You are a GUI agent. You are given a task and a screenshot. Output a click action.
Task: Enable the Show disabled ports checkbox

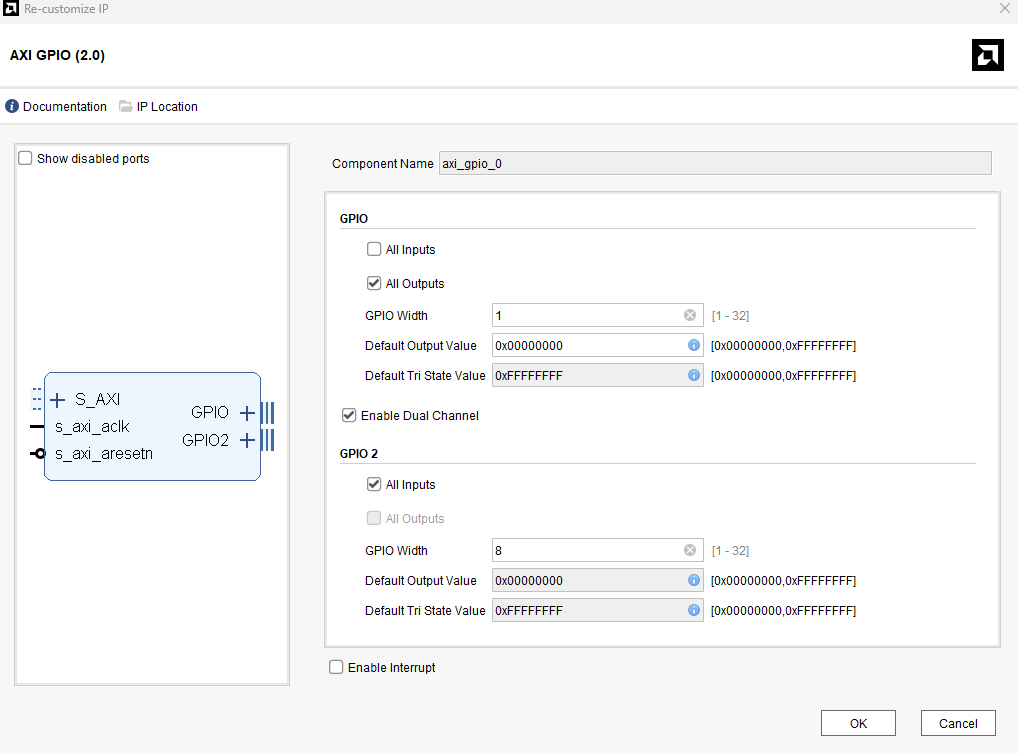pyautogui.click(x=26, y=158)
